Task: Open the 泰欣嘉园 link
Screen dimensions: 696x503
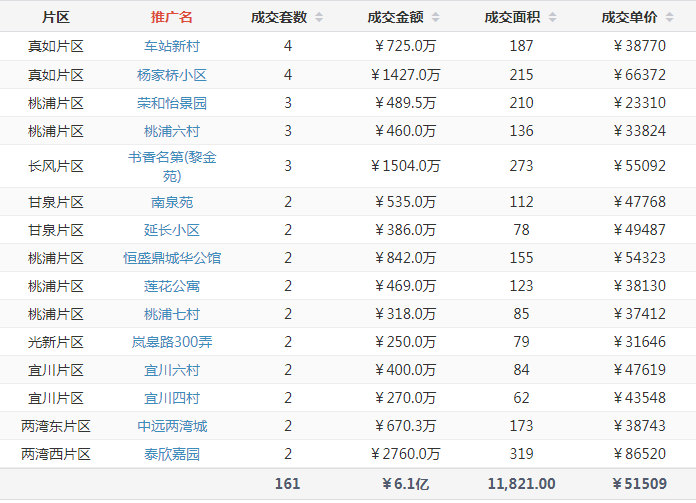Action: pyautogui.click(x=172, y=454)
